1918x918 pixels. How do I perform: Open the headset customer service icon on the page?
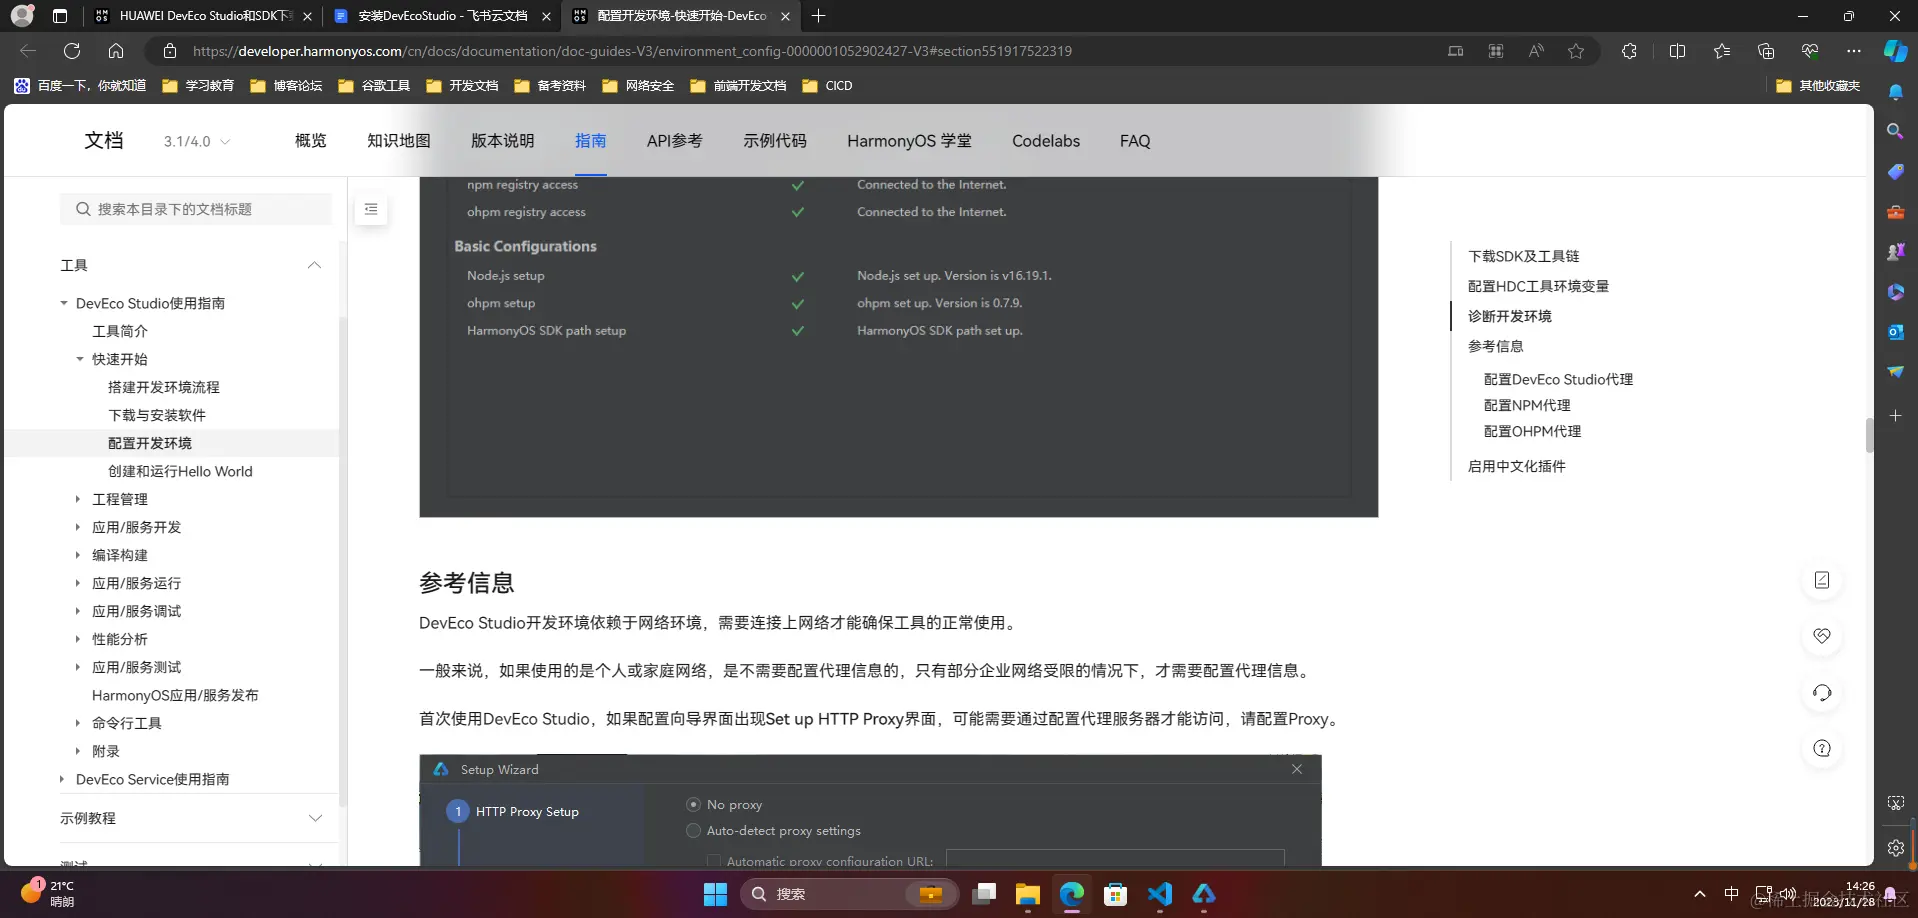(x=1822, y=692)
